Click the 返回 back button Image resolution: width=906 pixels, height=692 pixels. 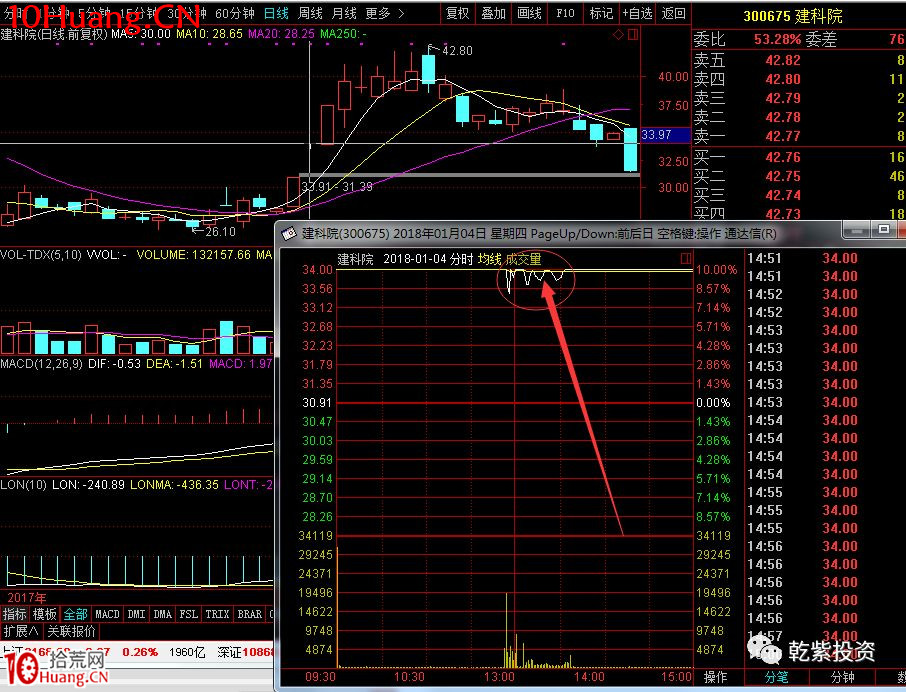(x=673, y=13)
